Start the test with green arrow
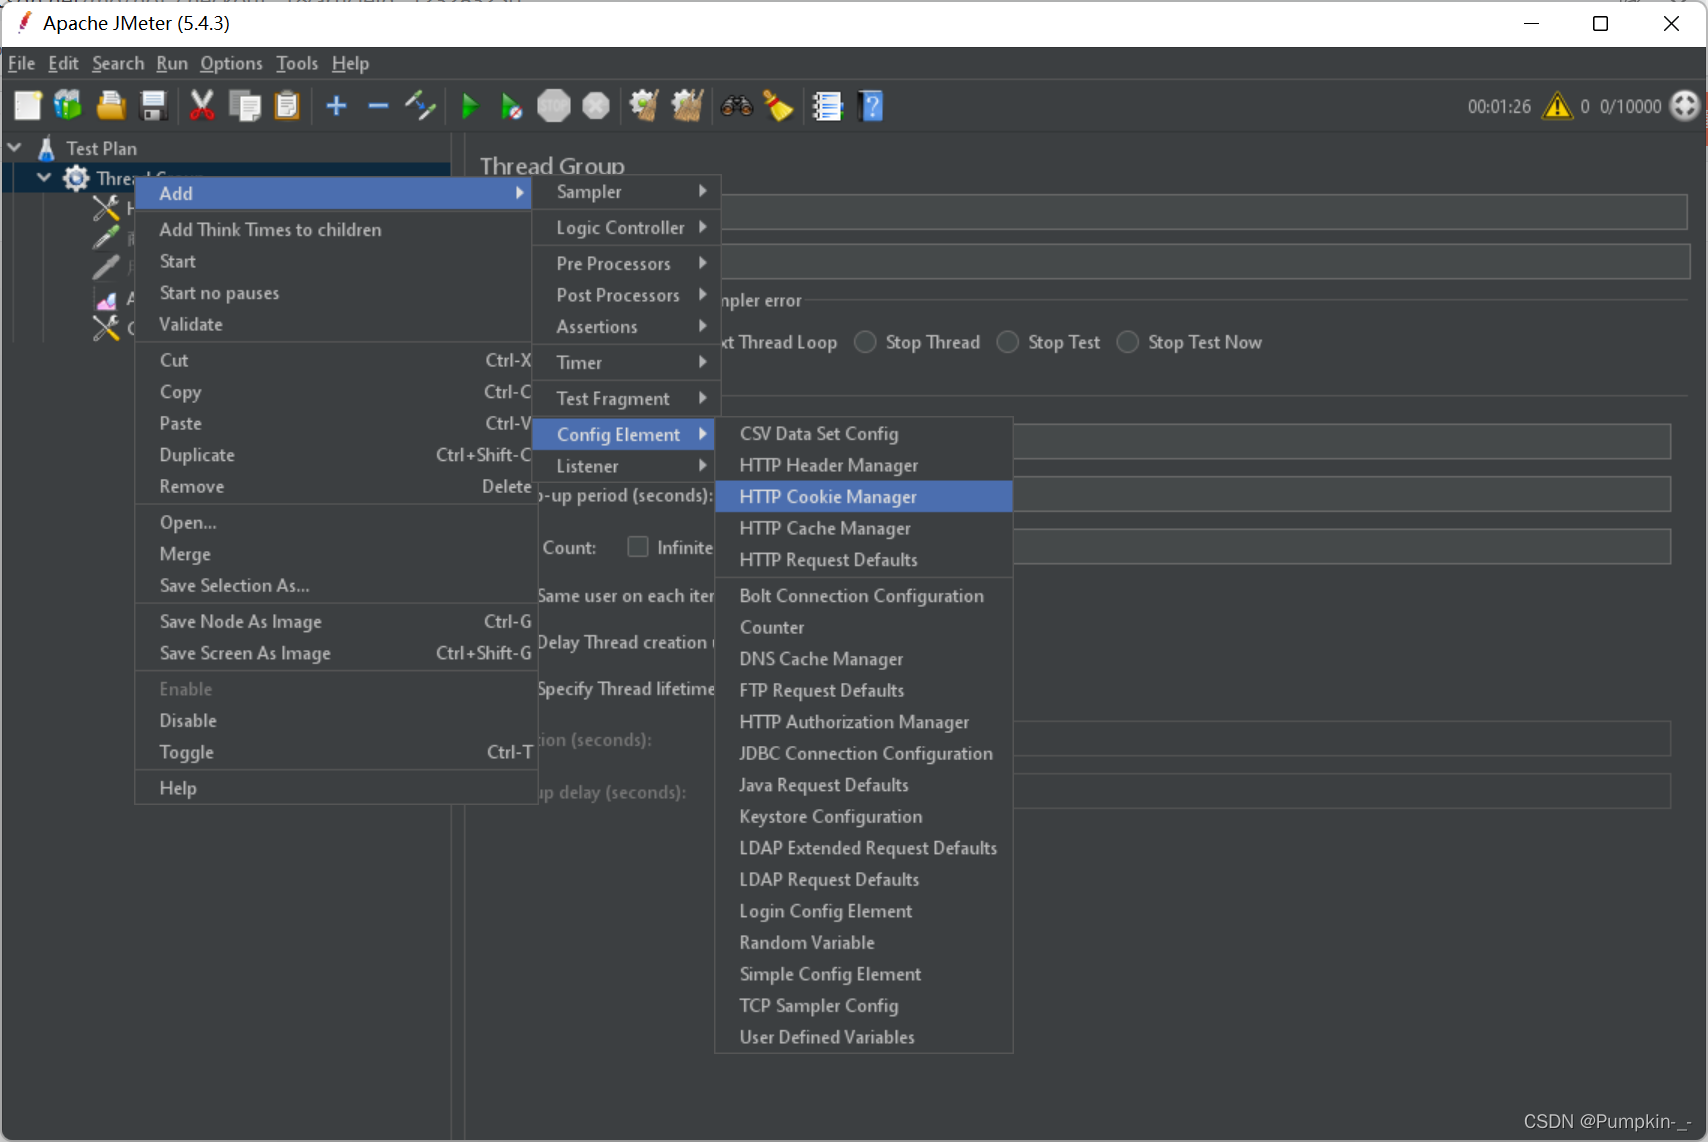The width and height of the screenshot is (1708, 1142). (x=469, y=105)
